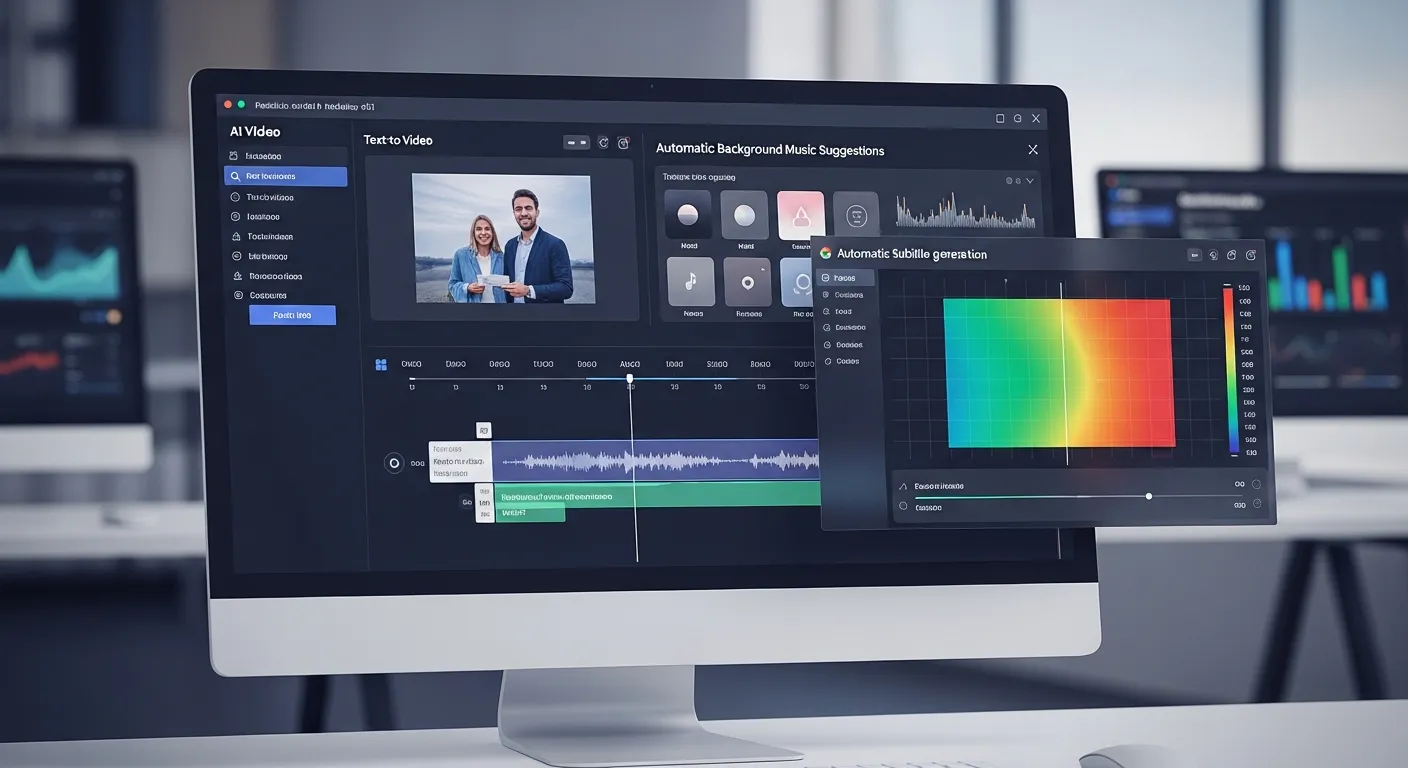Expand the dropdown chevron in Music Suggestions panel

click(1031, 180)
